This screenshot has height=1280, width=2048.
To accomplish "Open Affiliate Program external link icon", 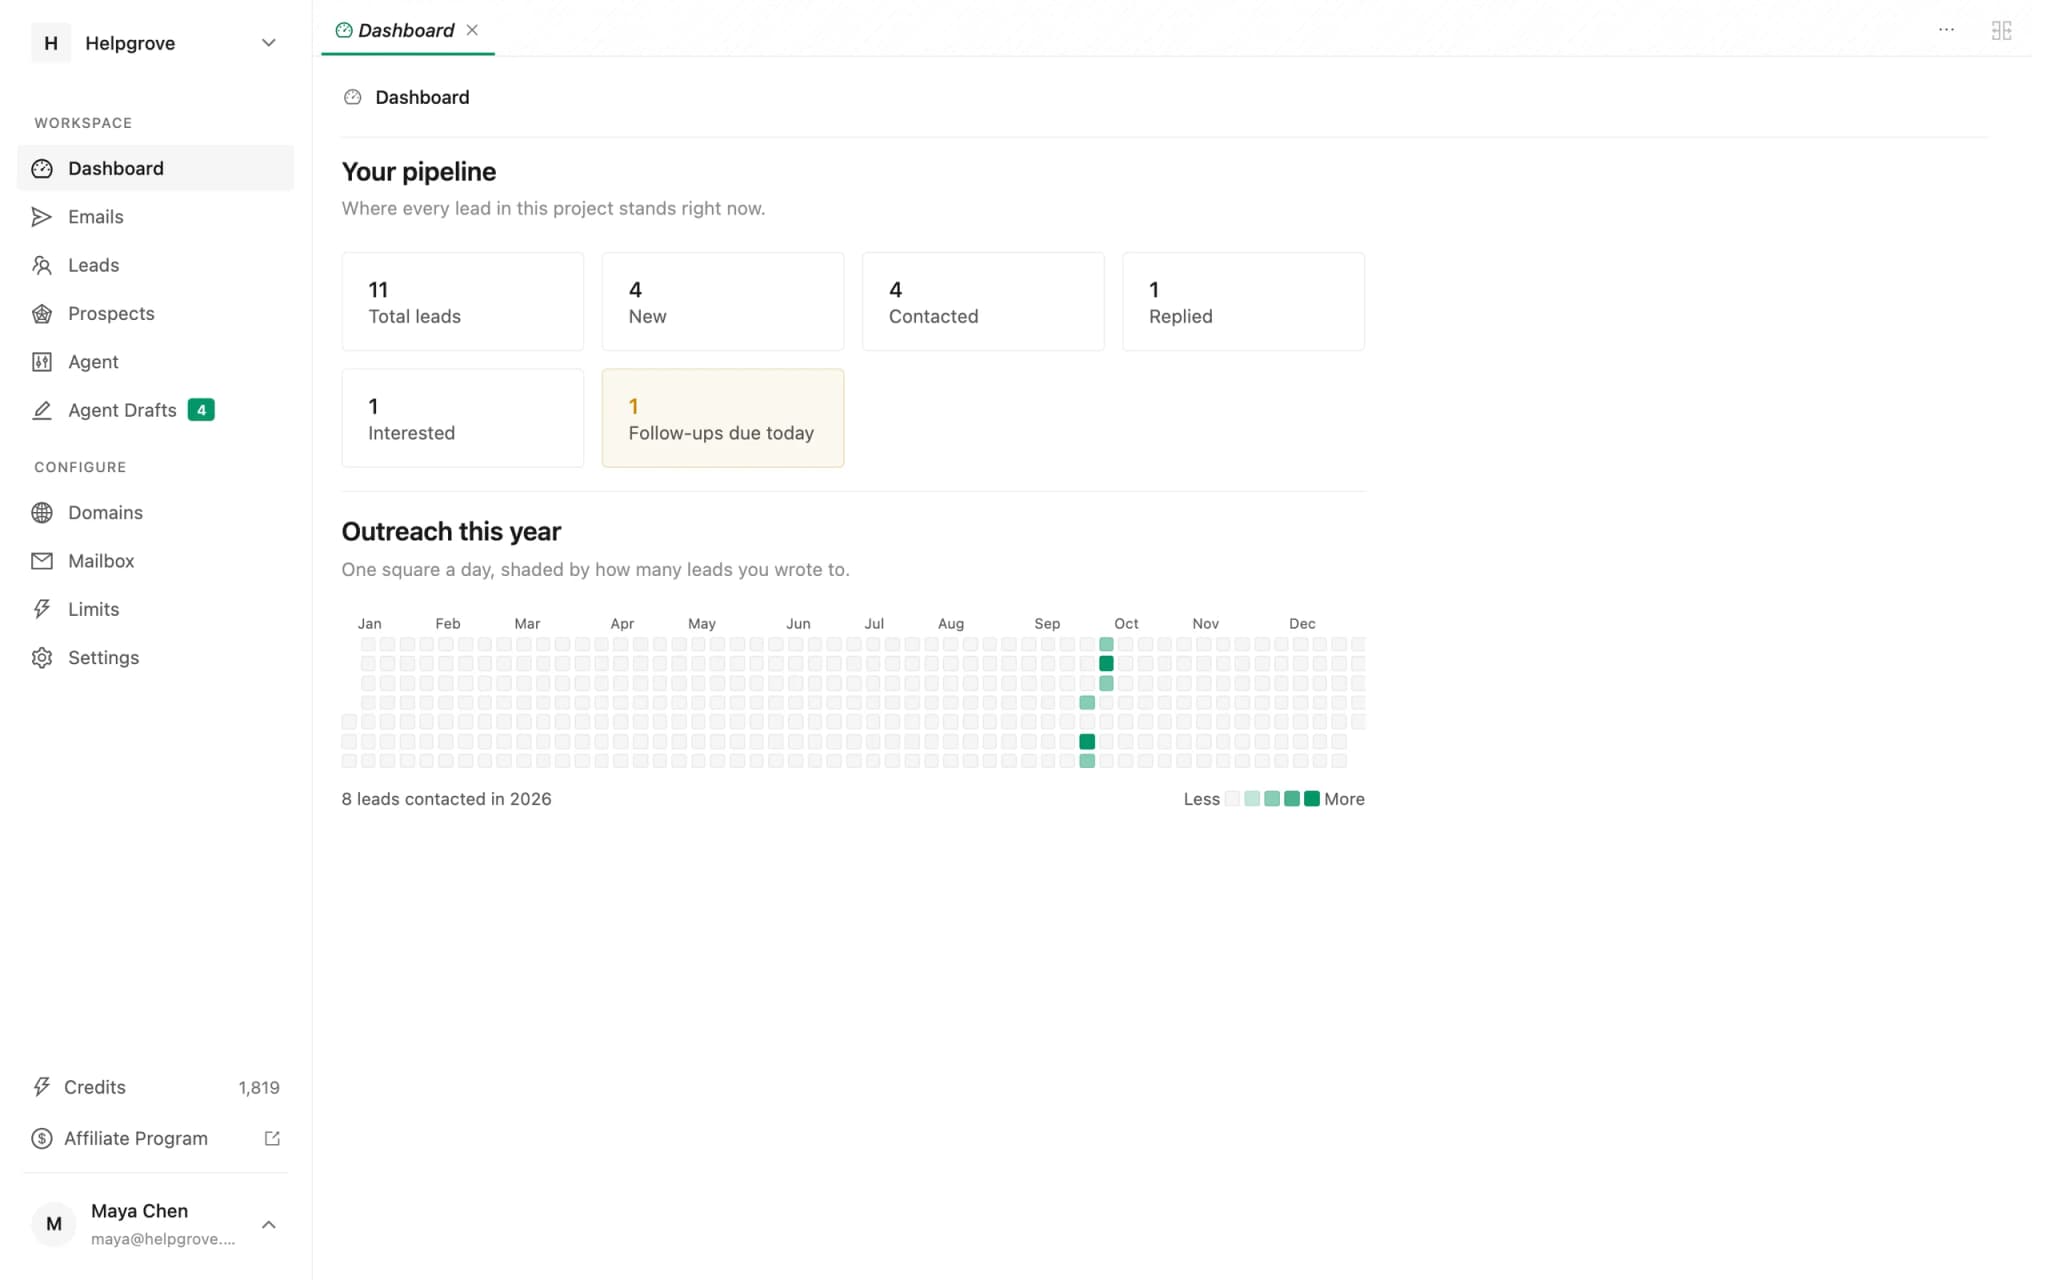I will pos(272,1138).
